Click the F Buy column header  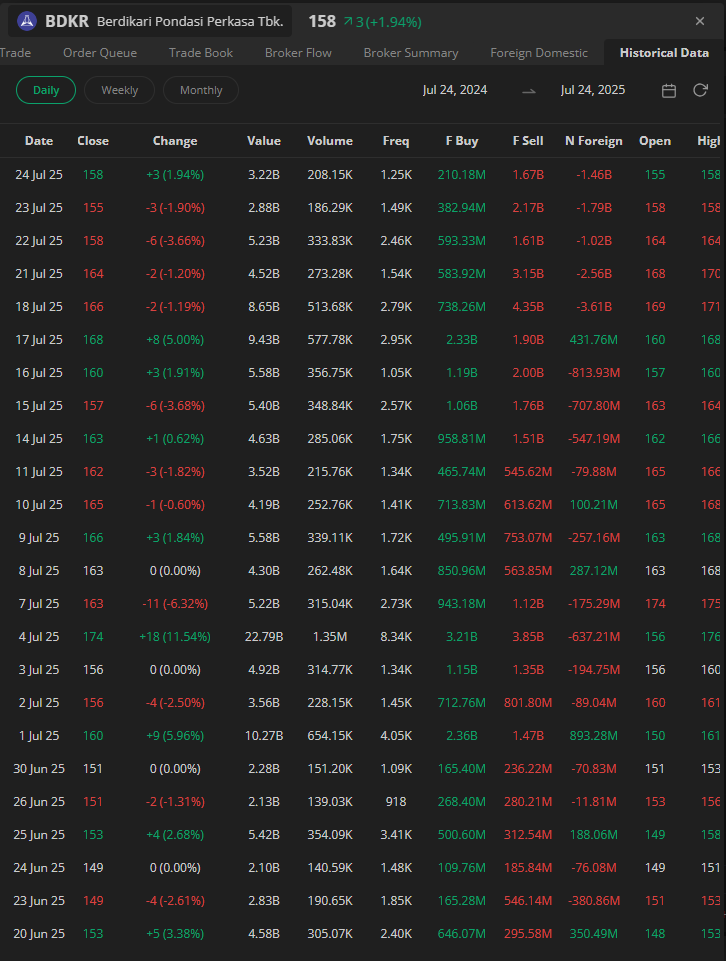point(462,141)
